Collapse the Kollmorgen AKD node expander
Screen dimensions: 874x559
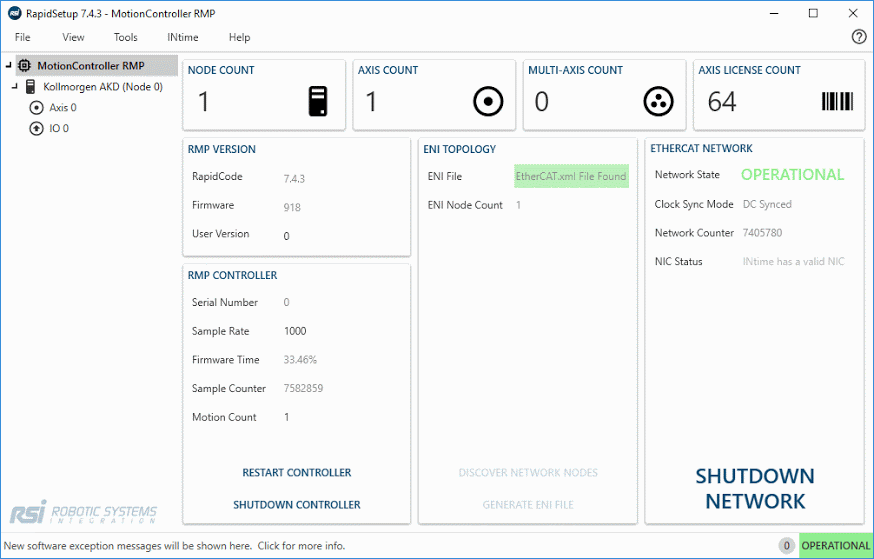[16, 87]
